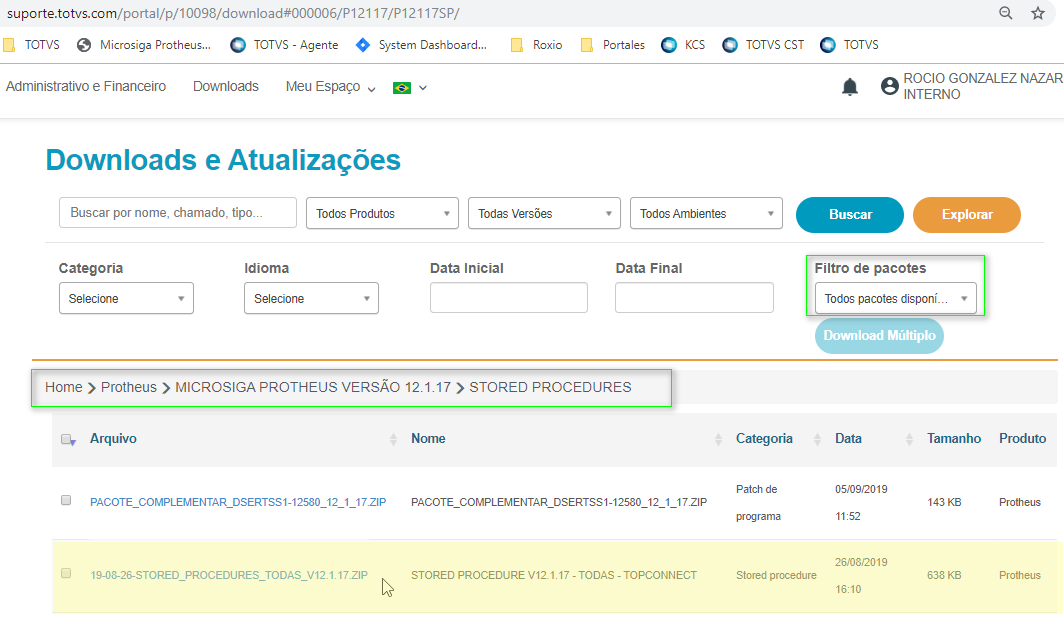Click the STORED PROCEDURE V12.1.17 - TODAS - TOPCONNECT name
The height and width of the screenshot is (620, 1064).
point(554,575)
